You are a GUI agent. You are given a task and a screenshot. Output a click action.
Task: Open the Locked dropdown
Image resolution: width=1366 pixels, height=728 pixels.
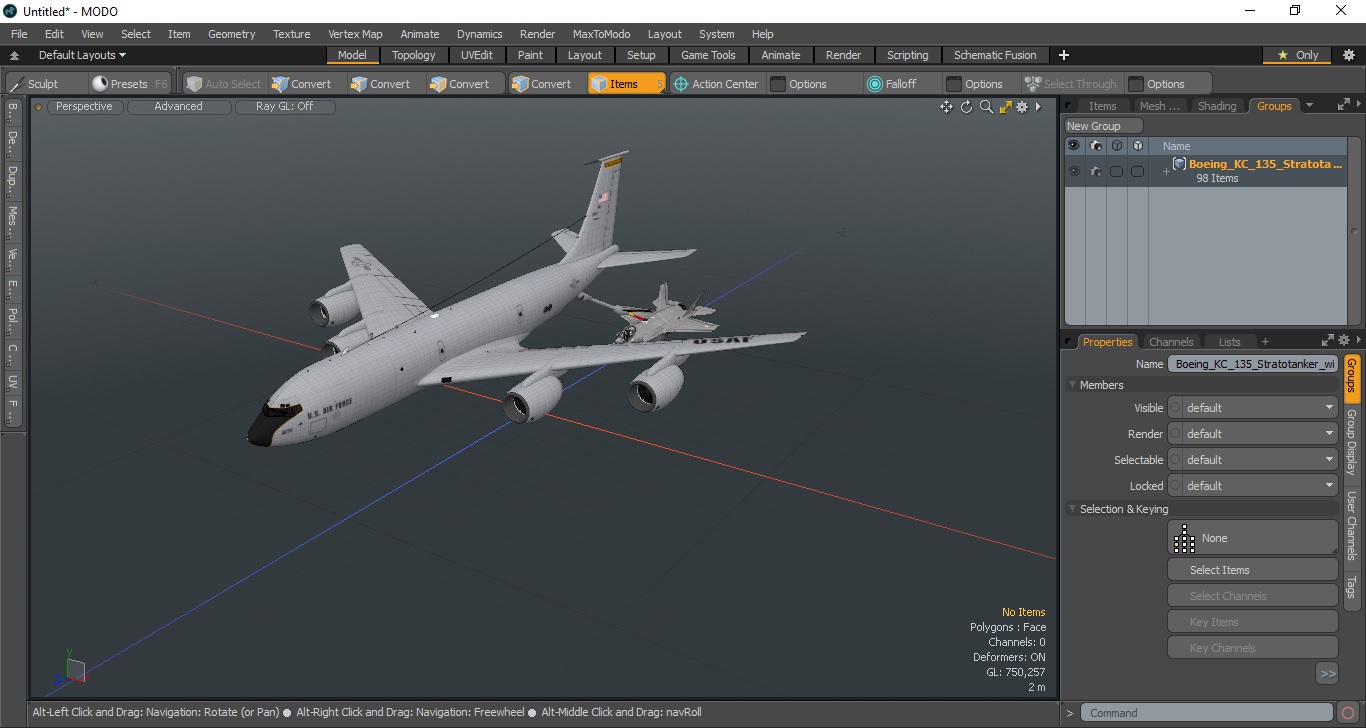click(x=1253, y=486)
